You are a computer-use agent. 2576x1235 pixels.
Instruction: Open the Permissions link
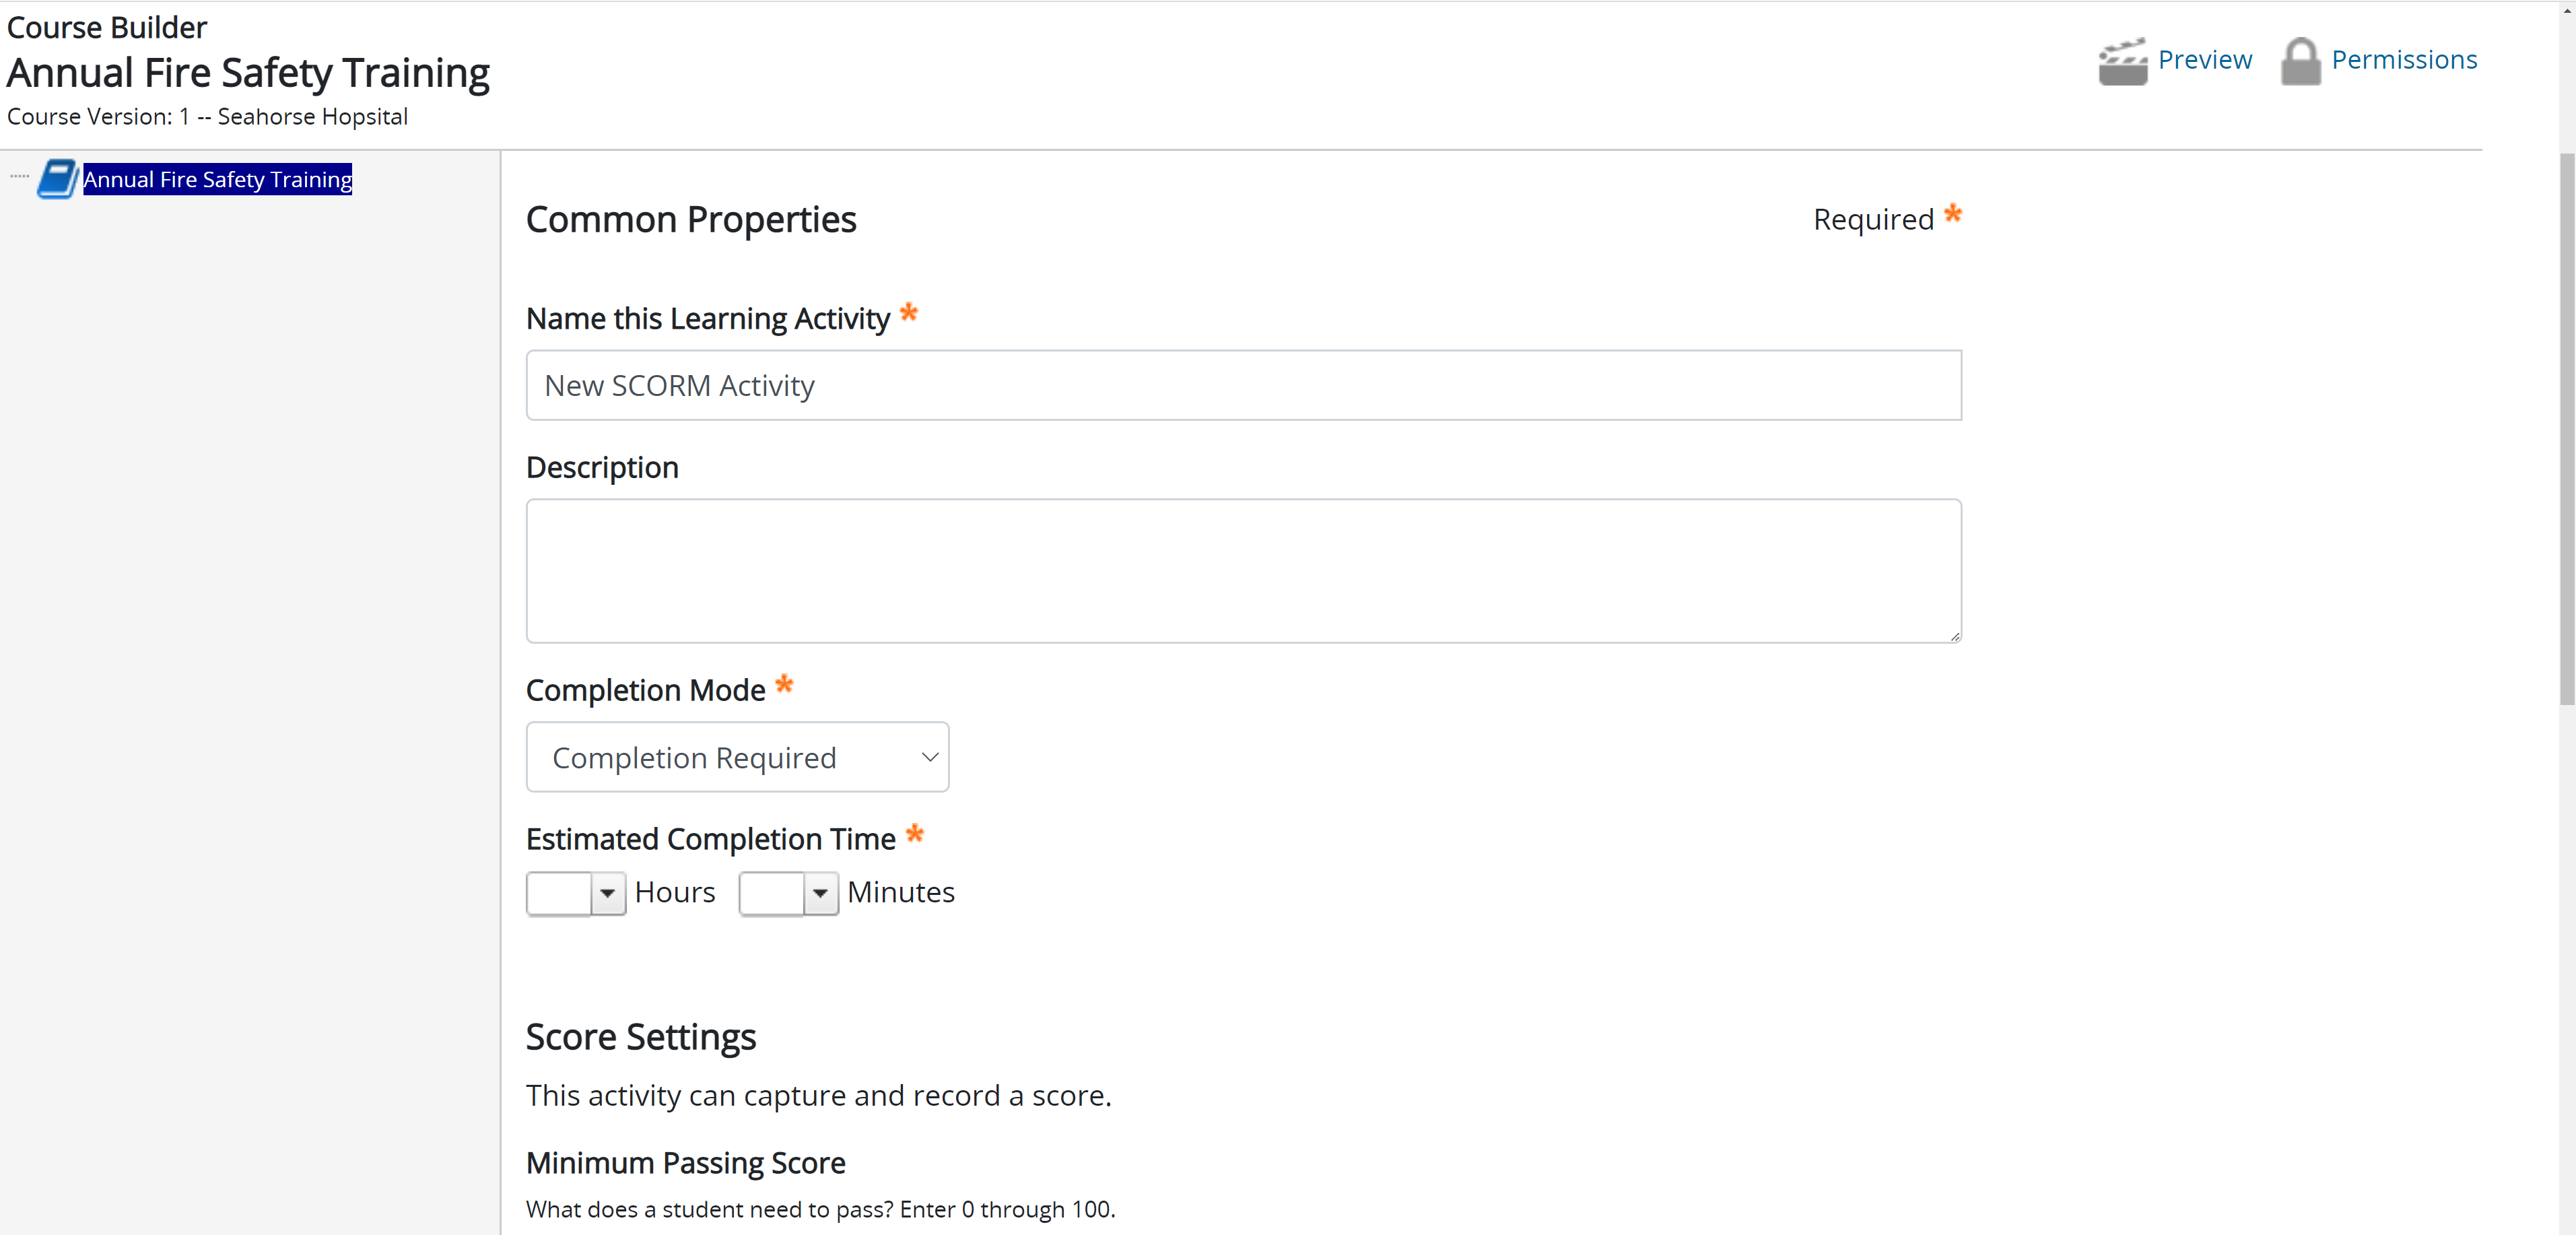coord(2403,60)
